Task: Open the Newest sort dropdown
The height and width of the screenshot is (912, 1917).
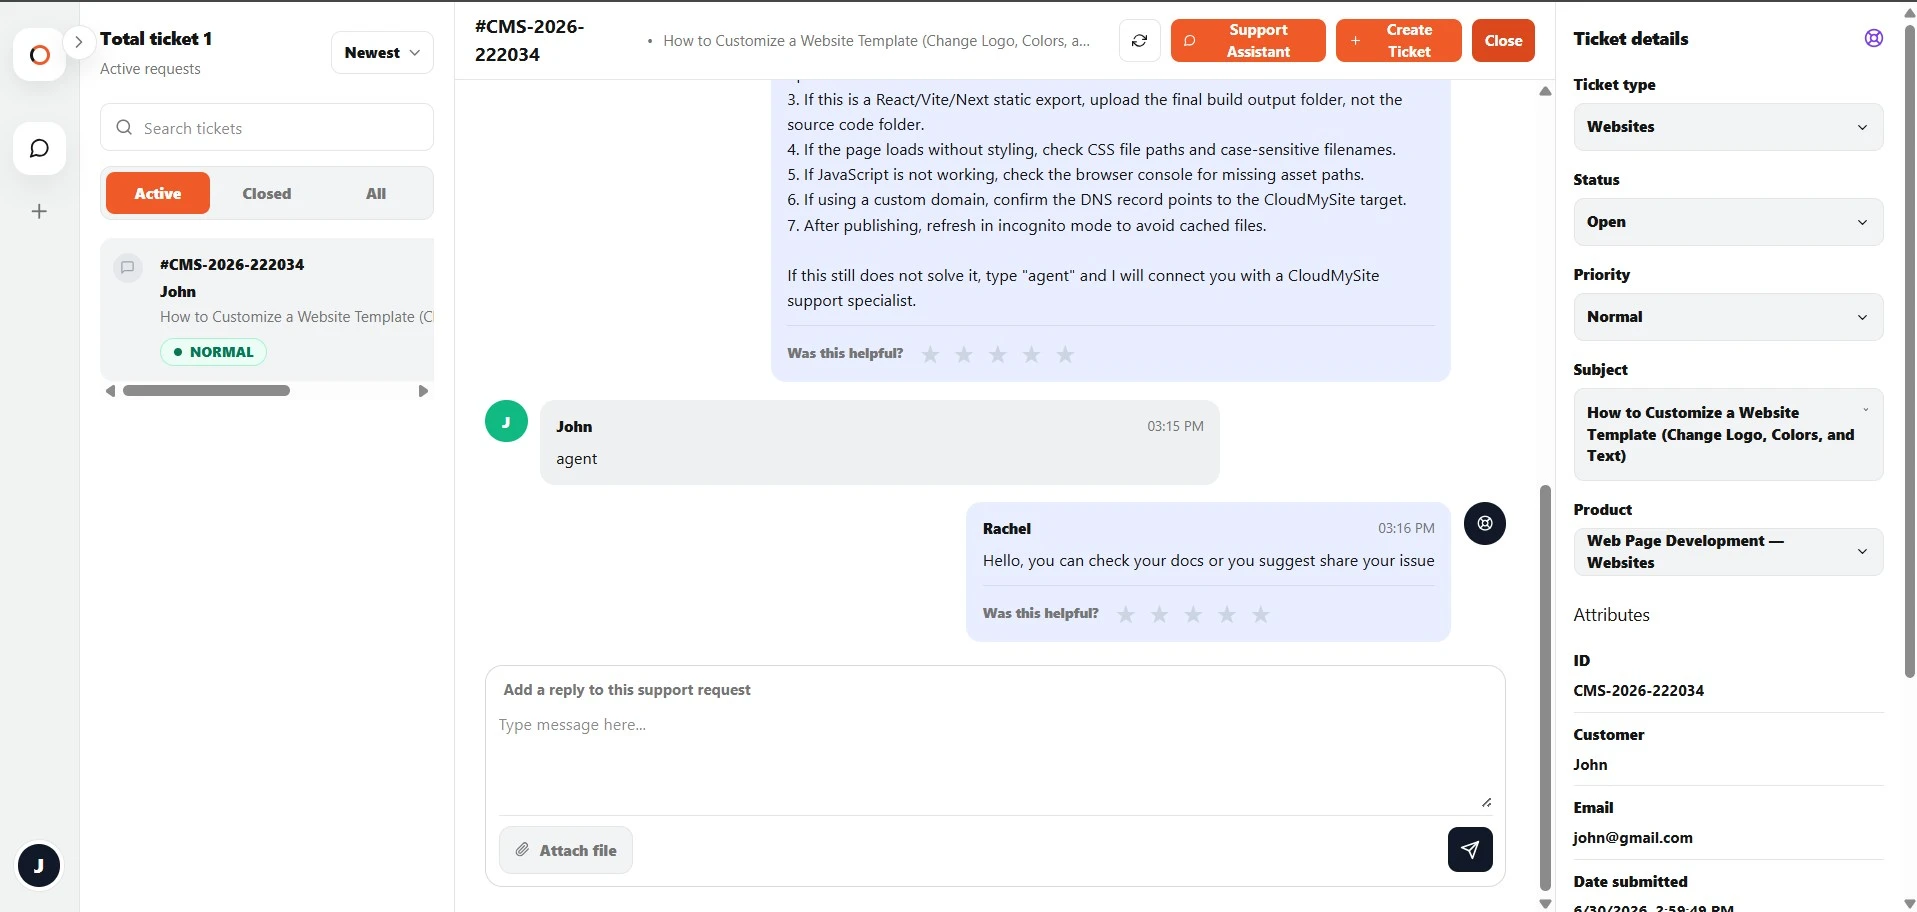Action: [x=382, y=53]
